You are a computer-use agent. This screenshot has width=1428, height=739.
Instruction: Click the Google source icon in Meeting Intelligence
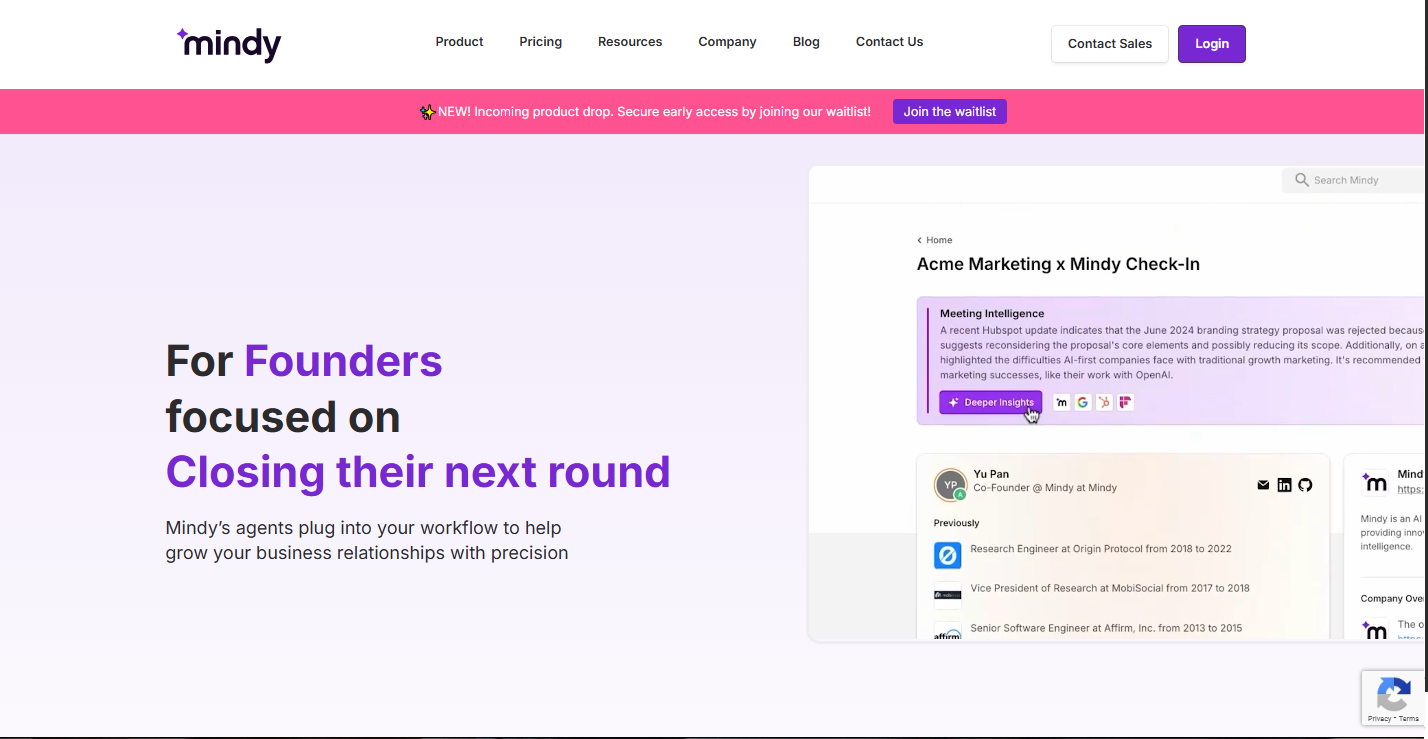click(1083, 402)
